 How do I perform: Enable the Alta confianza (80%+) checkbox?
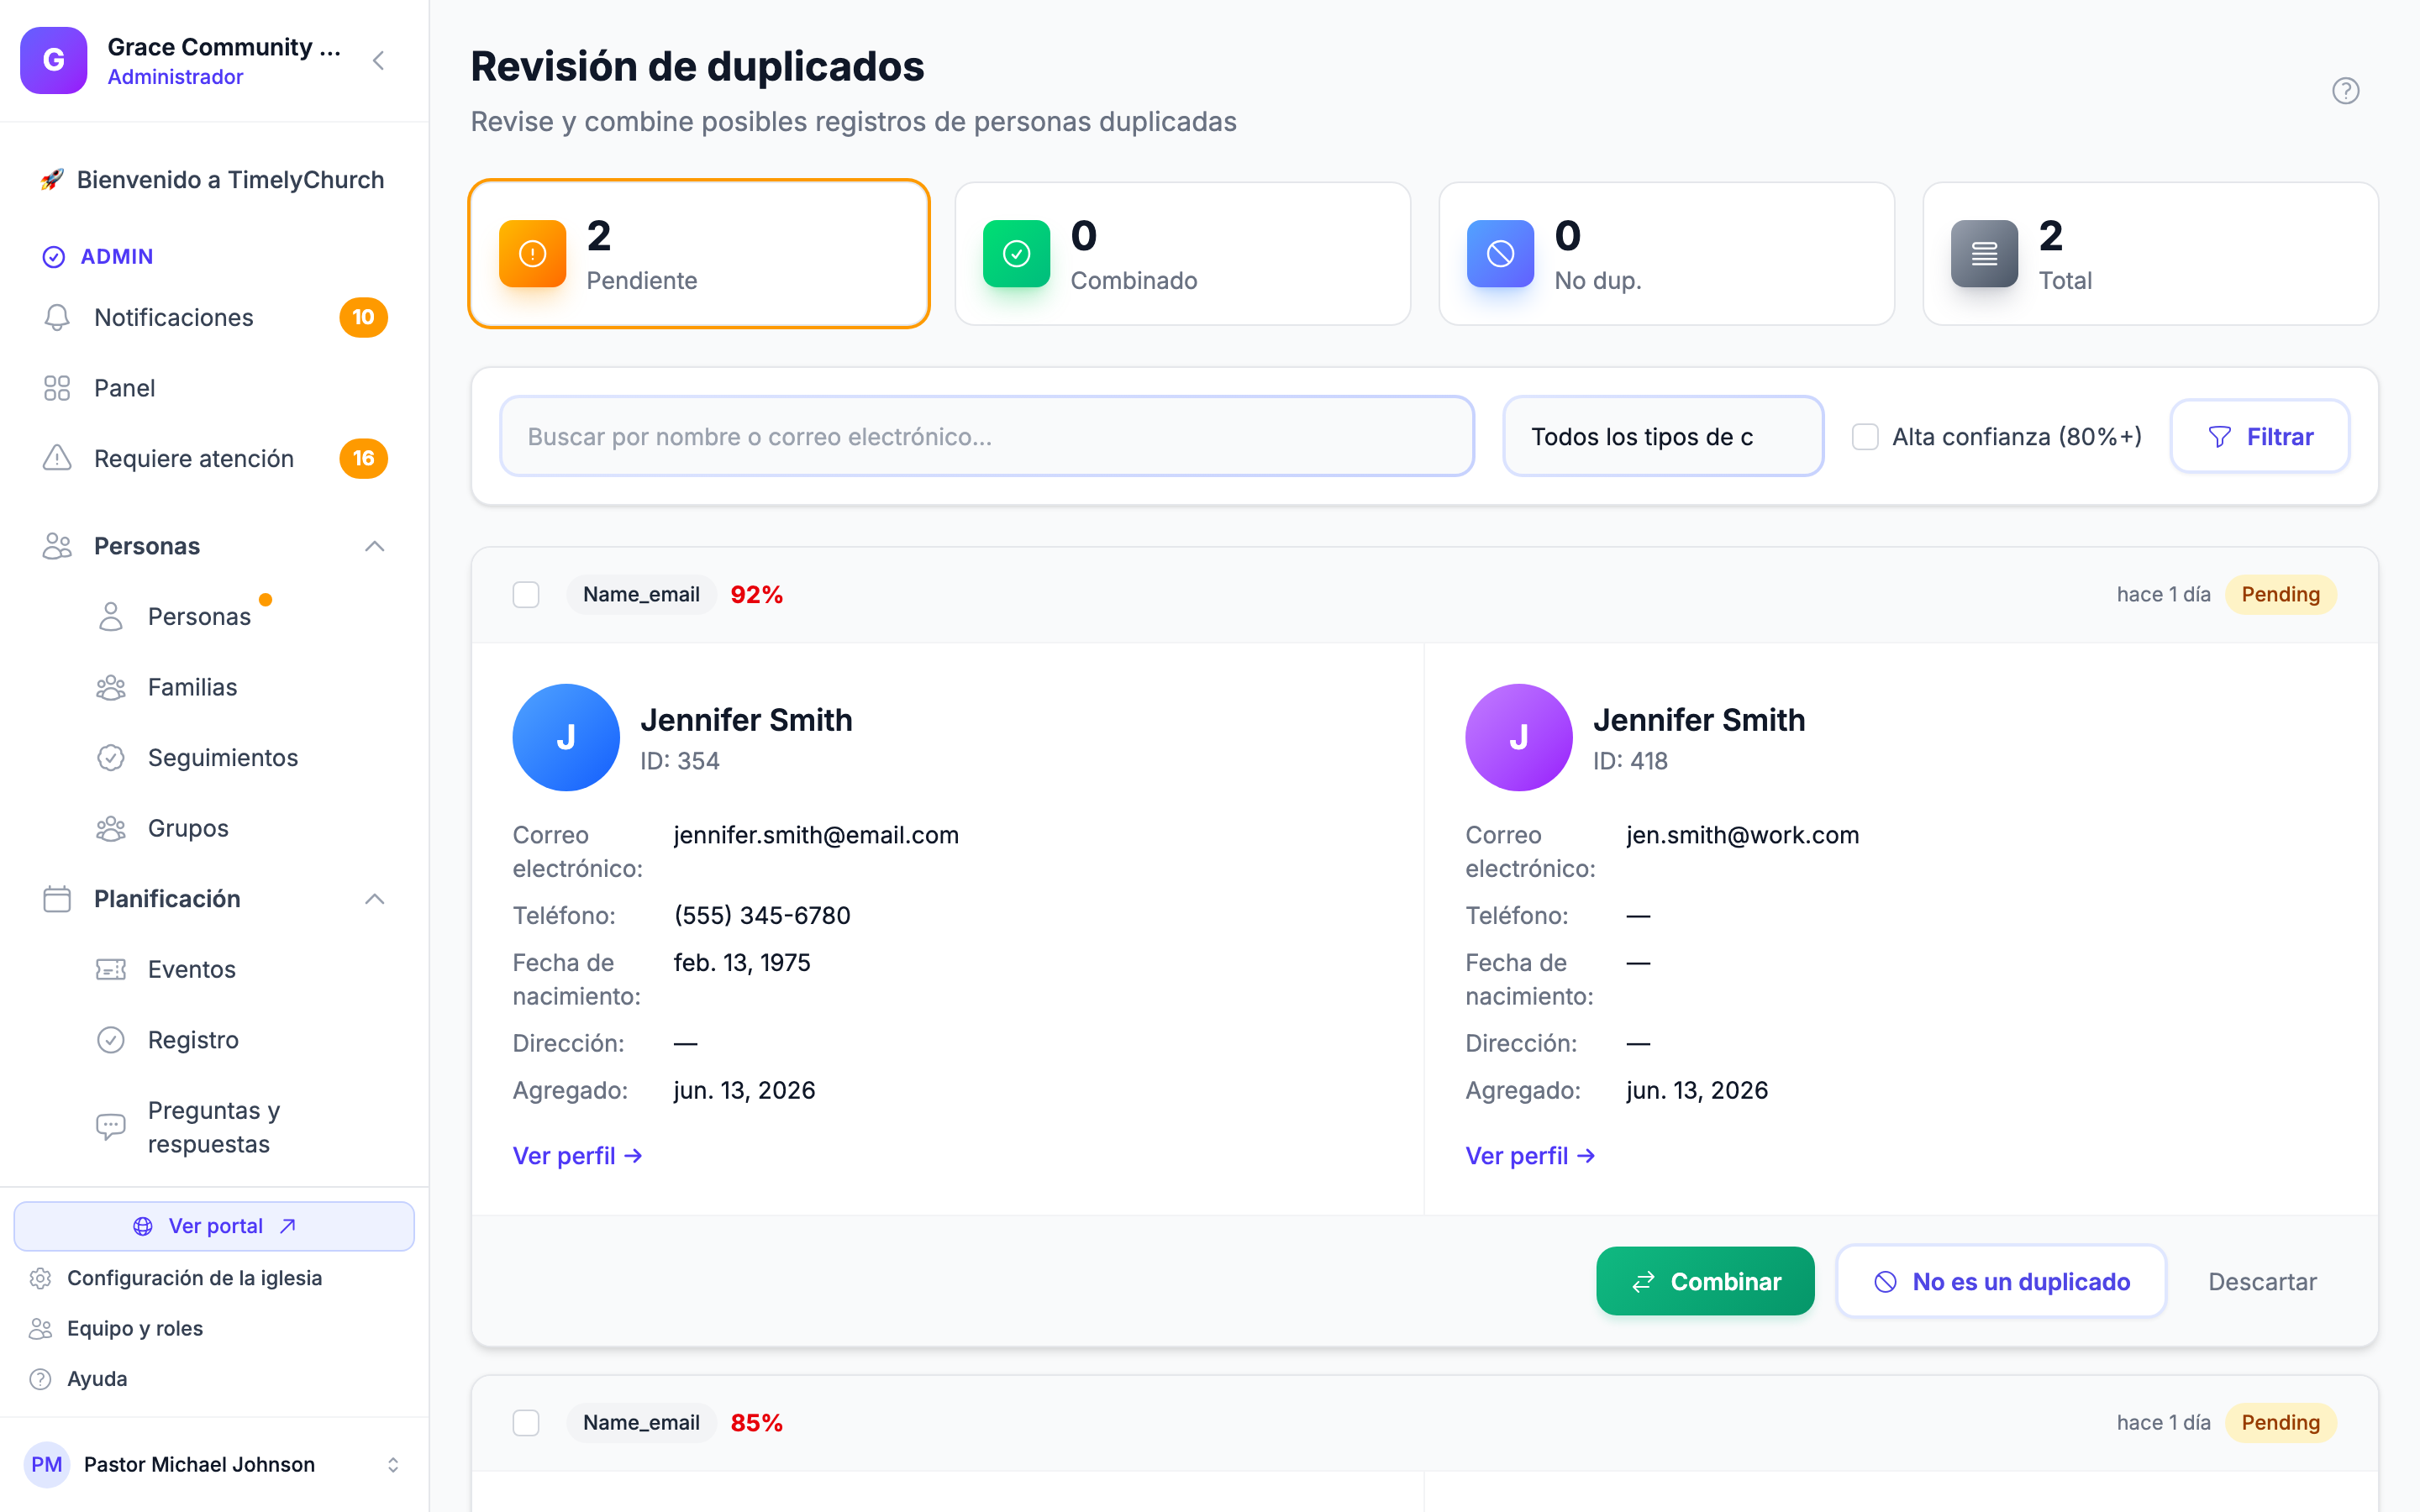click(x=1865, y=437)
